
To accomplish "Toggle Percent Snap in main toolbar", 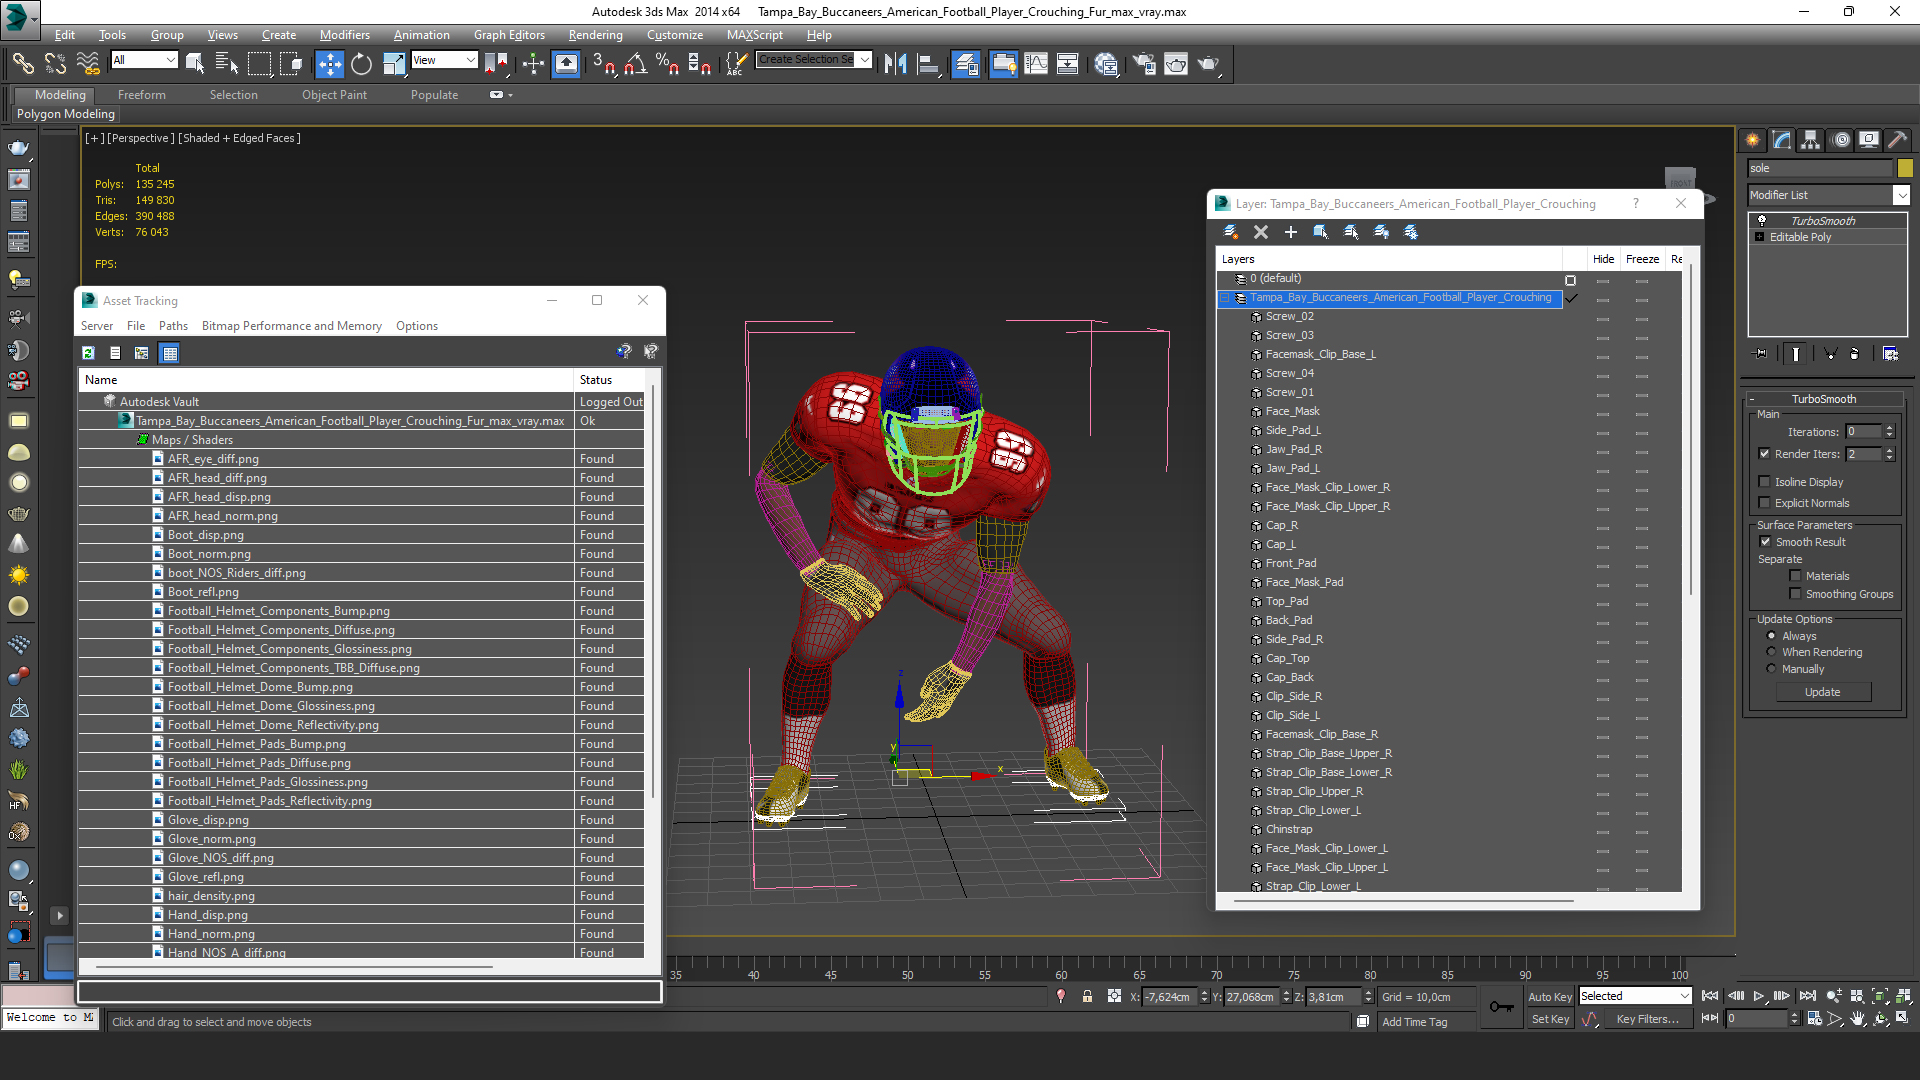I will pyautogui.click(x=667, y=64).
